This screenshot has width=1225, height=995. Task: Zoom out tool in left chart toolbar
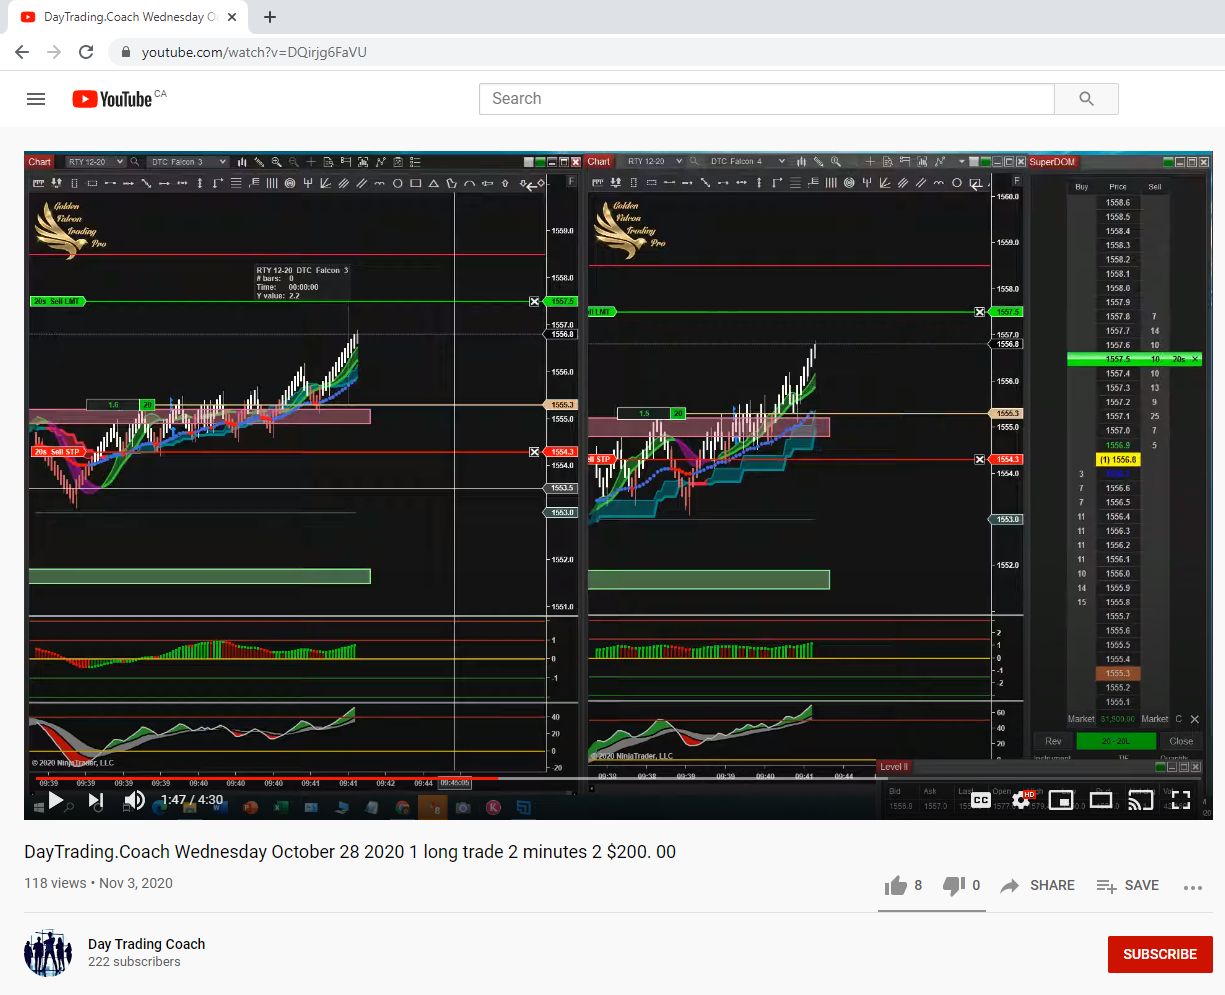coord(294,161)
